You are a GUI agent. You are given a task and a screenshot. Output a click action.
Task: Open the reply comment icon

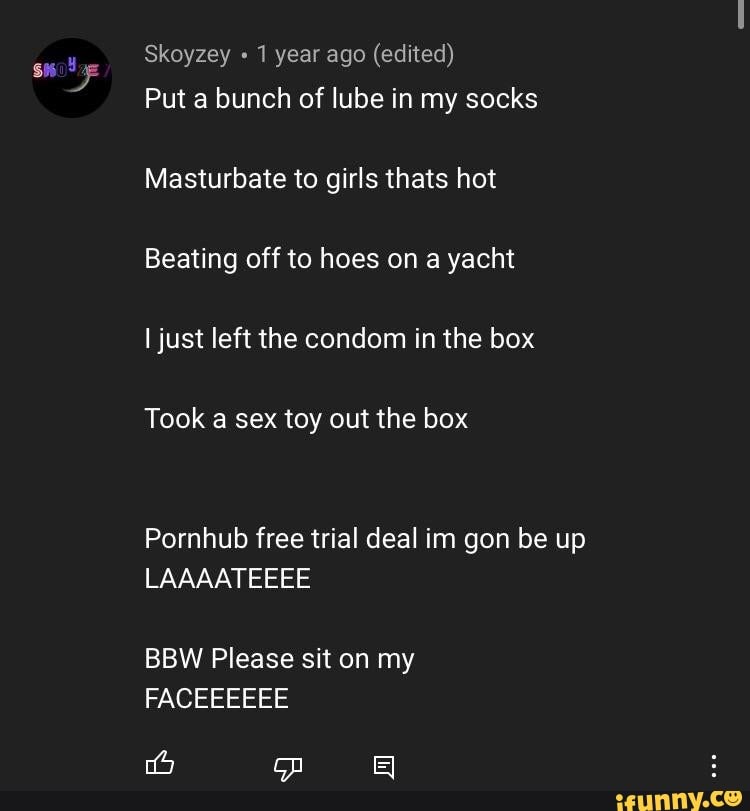(384, 767)
